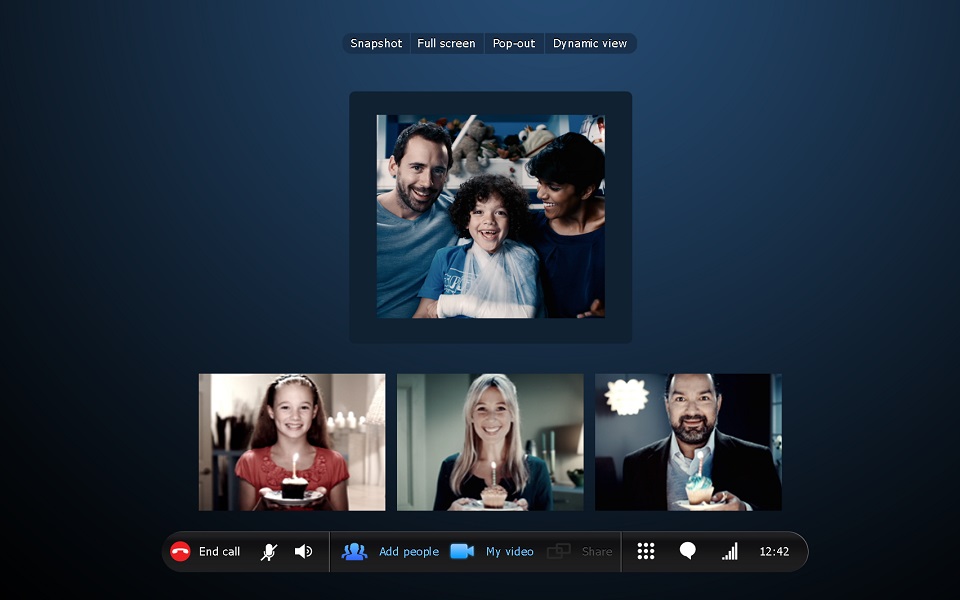Open the chat speech bubble icon
960x600 pixels.
click(688, 551)
